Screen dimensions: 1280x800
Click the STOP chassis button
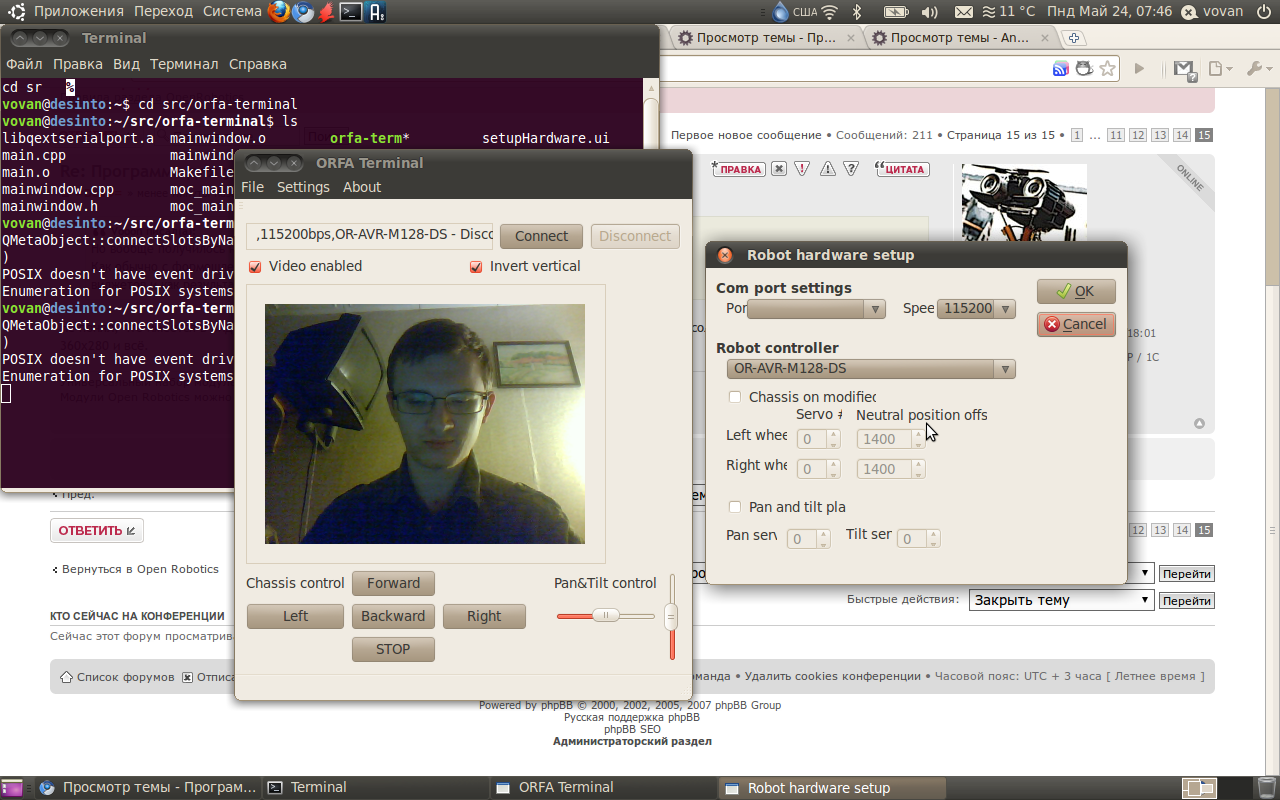pos(393,649)
